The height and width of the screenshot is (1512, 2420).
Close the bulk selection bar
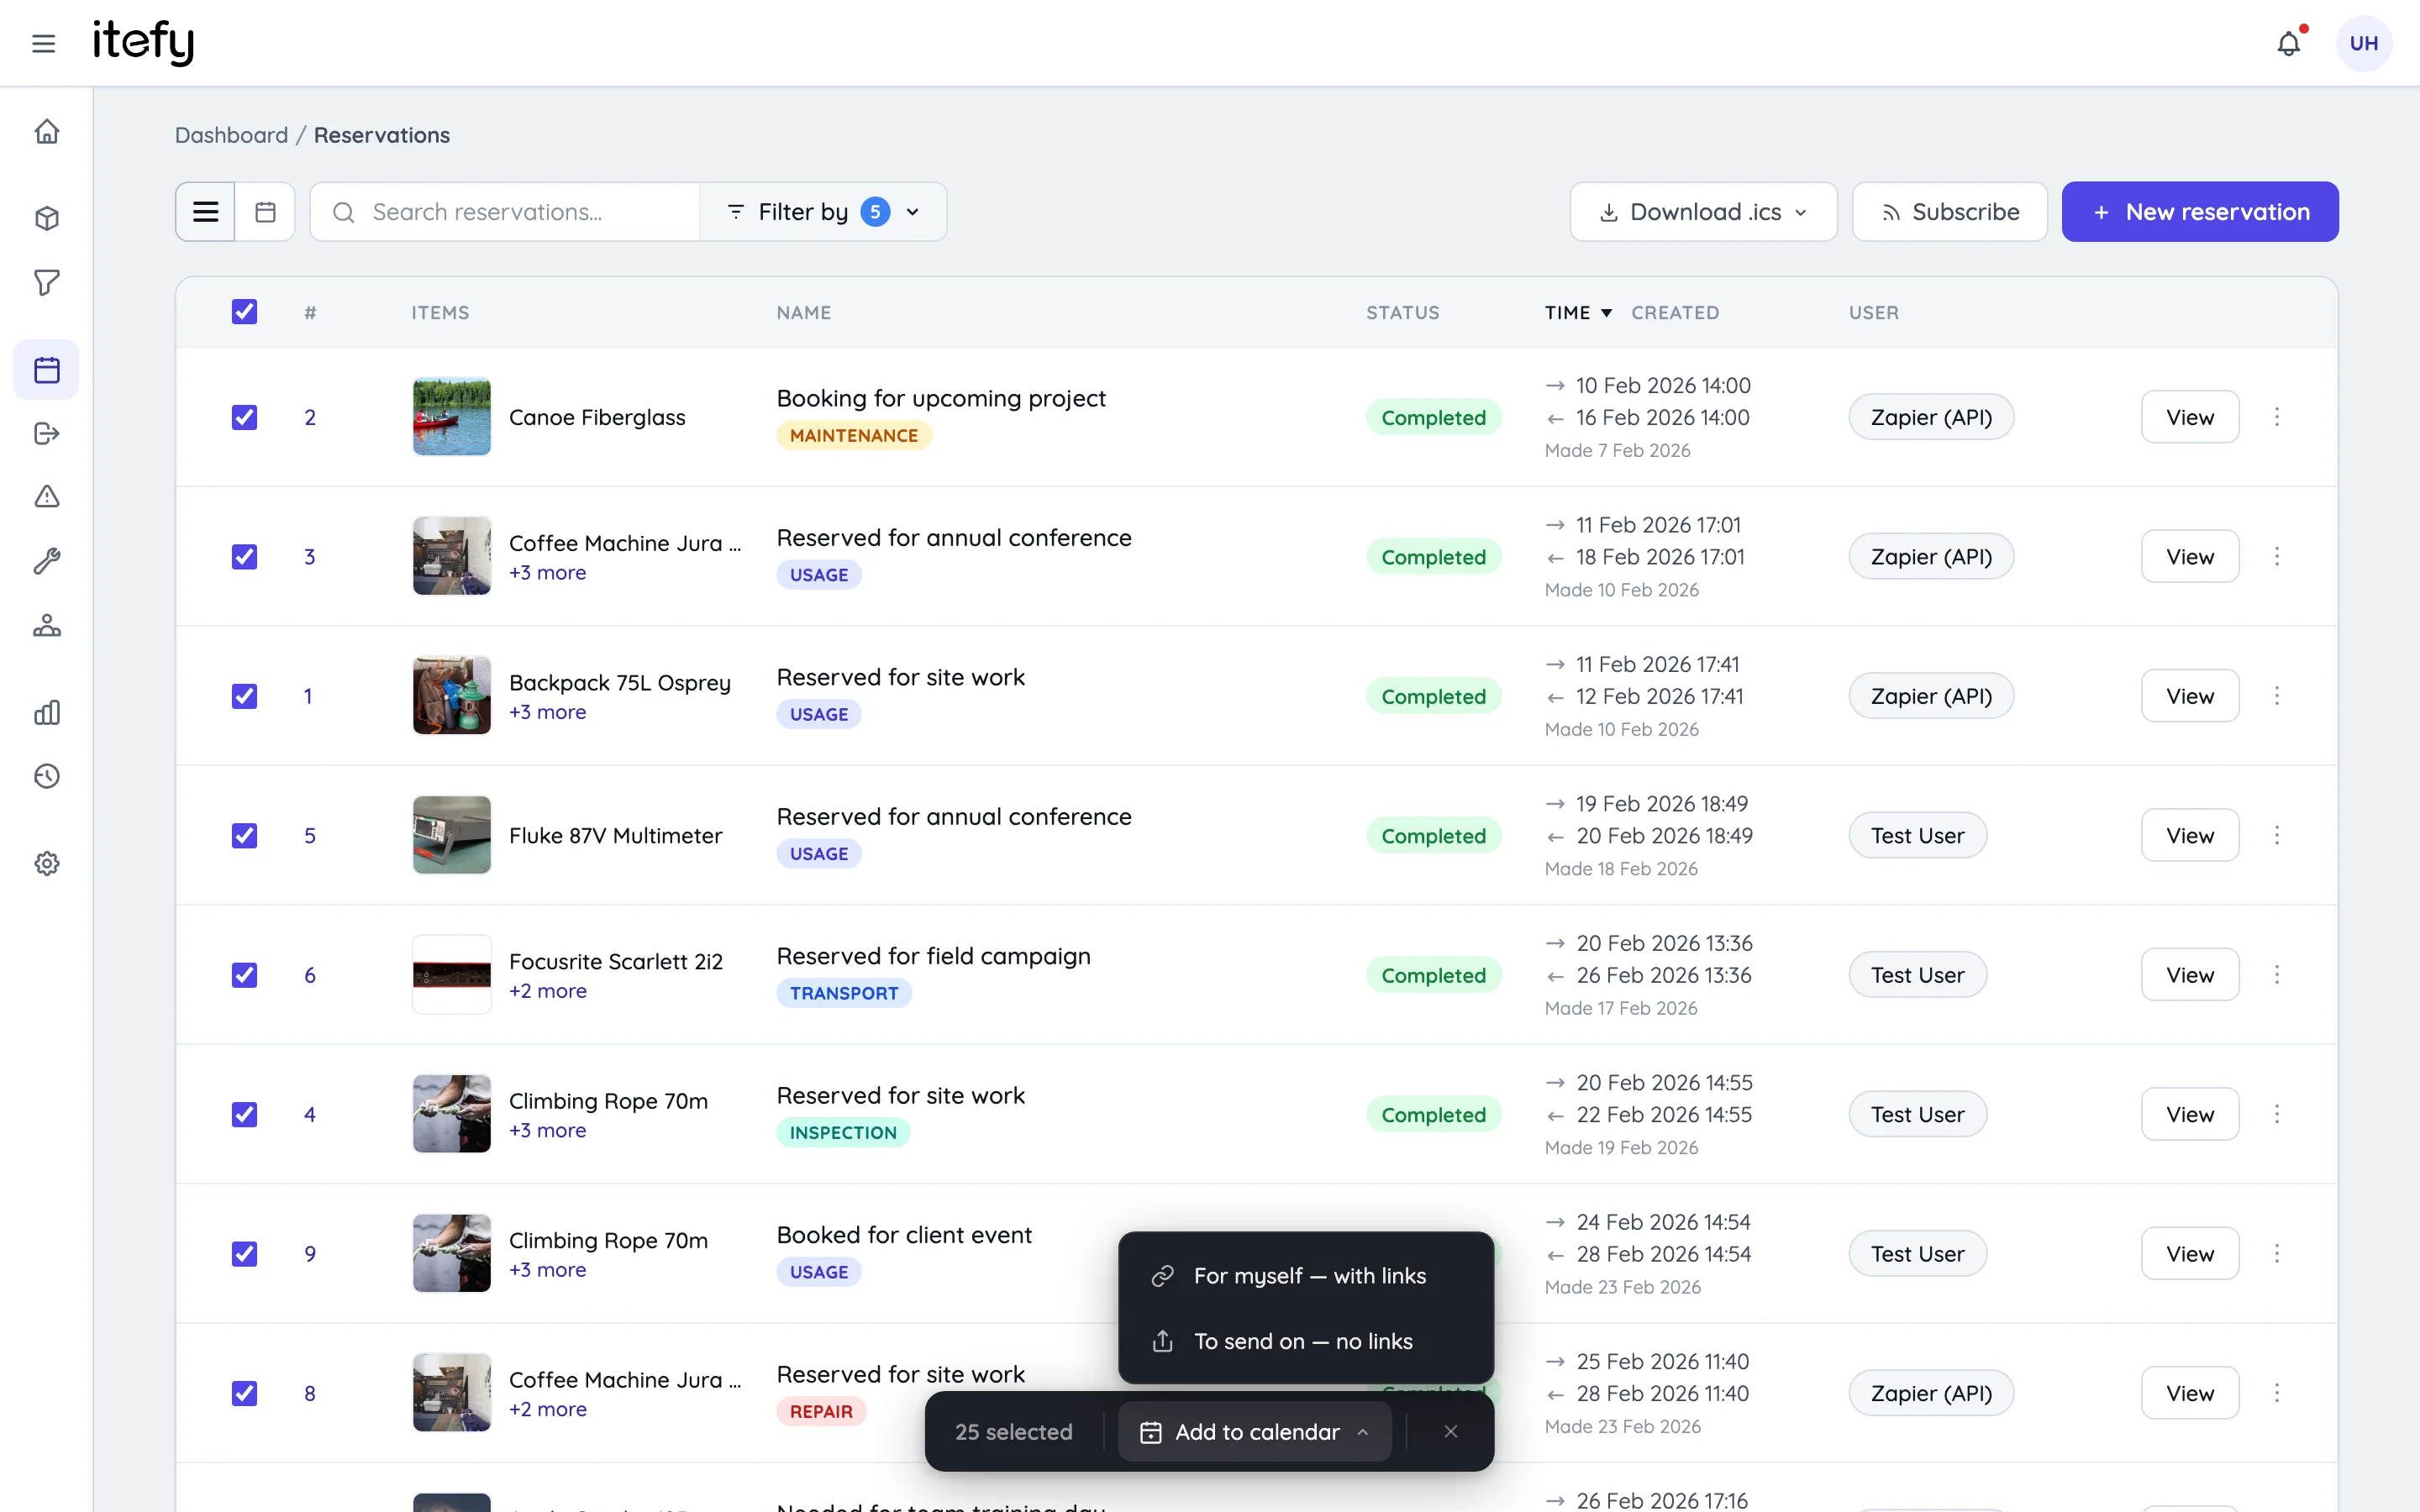1451,1432
